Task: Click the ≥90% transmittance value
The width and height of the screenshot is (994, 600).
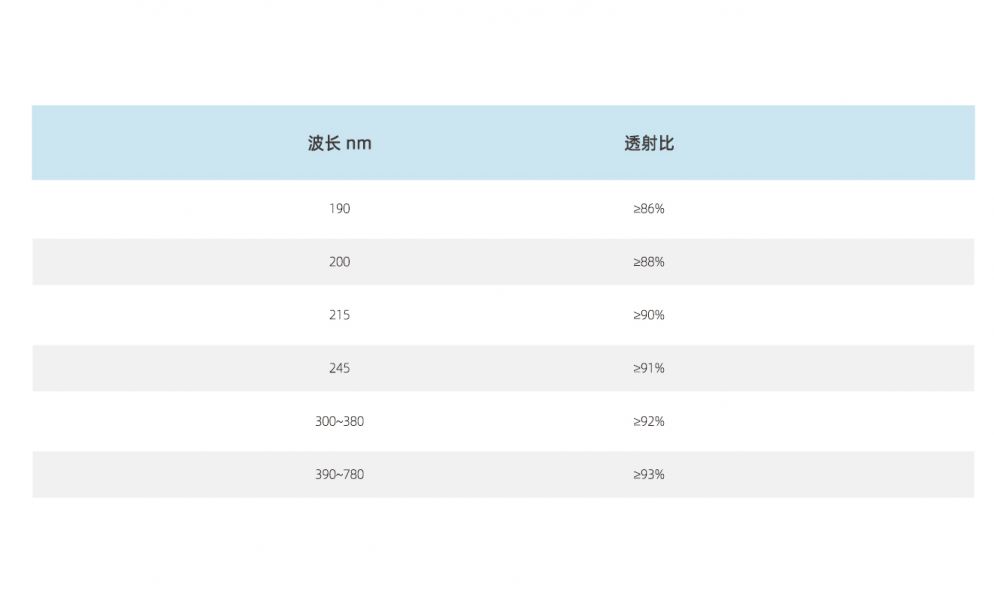Action: coord(649,315)
